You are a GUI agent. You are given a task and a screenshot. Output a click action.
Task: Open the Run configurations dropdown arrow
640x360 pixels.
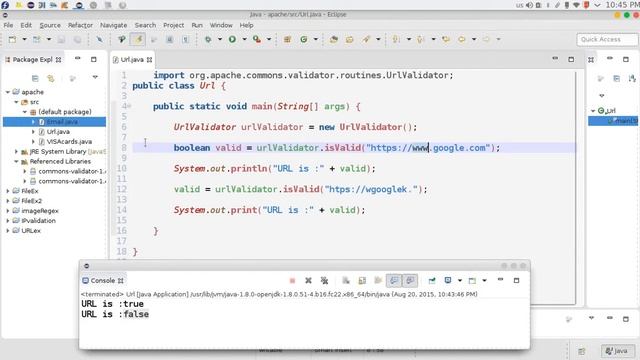244,40
